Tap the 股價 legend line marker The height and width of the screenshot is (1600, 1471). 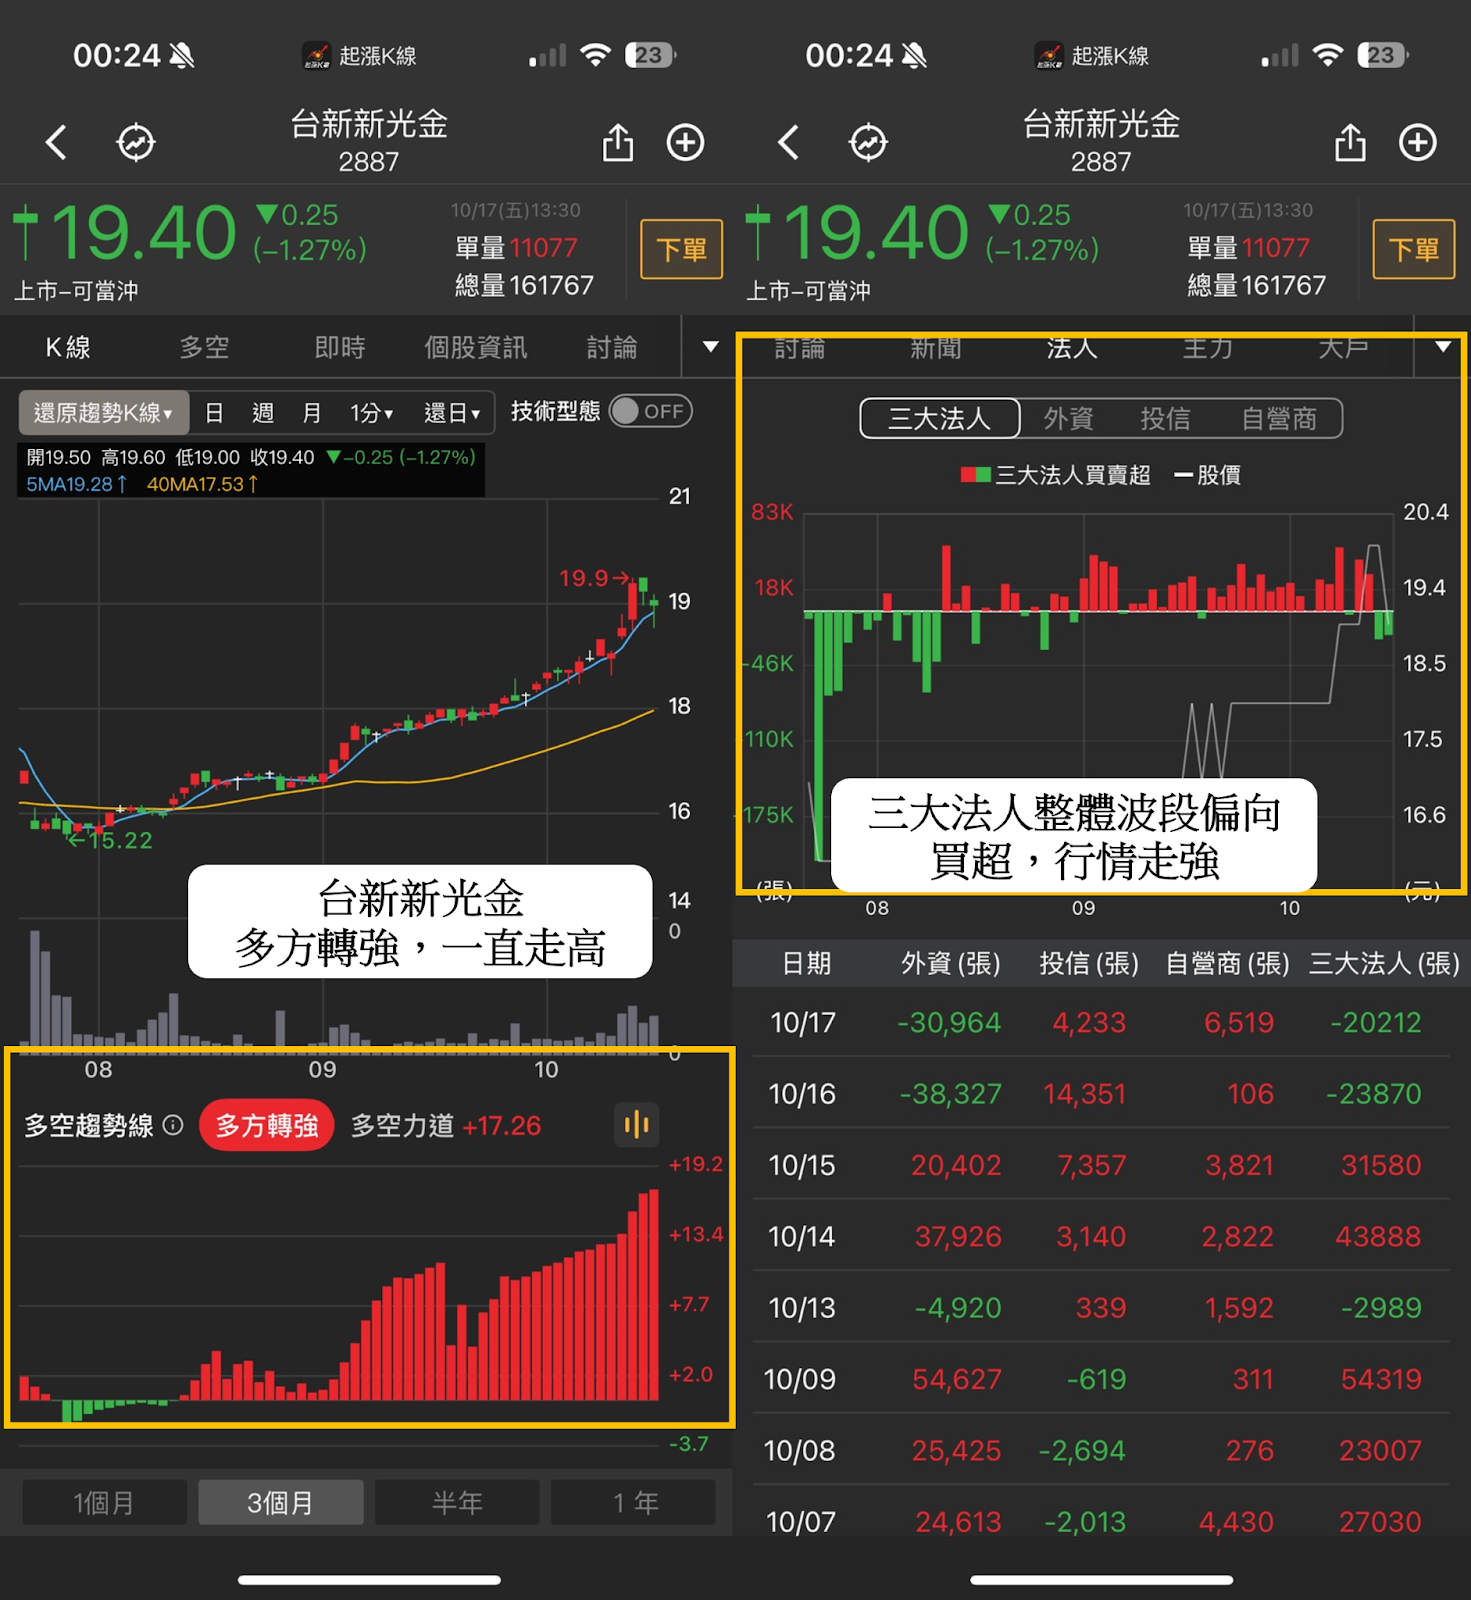(1183, 475)
